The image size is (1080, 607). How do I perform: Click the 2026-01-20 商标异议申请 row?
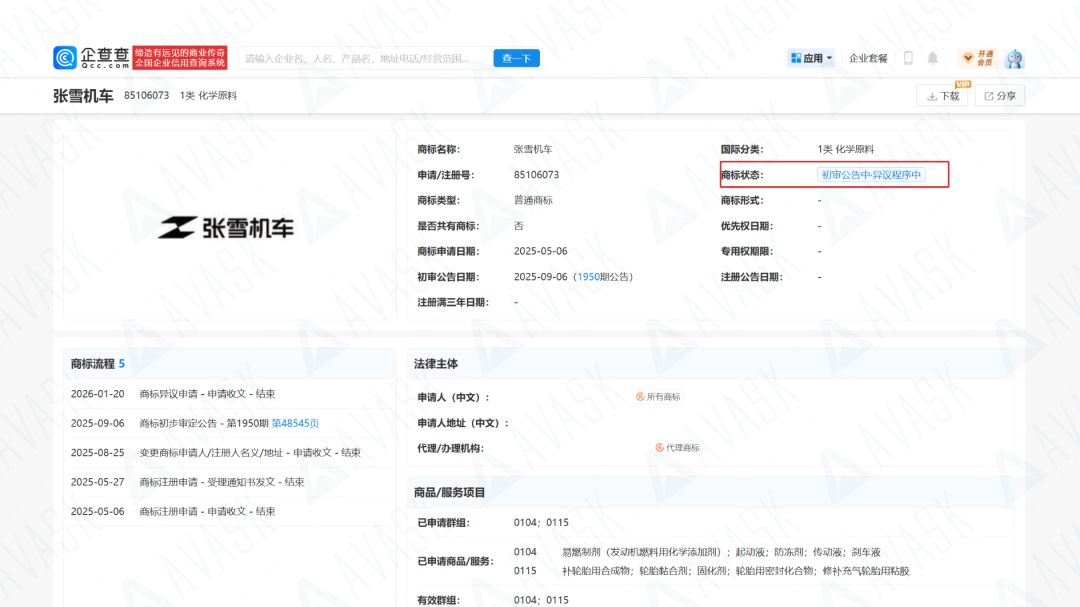[227, 394]
